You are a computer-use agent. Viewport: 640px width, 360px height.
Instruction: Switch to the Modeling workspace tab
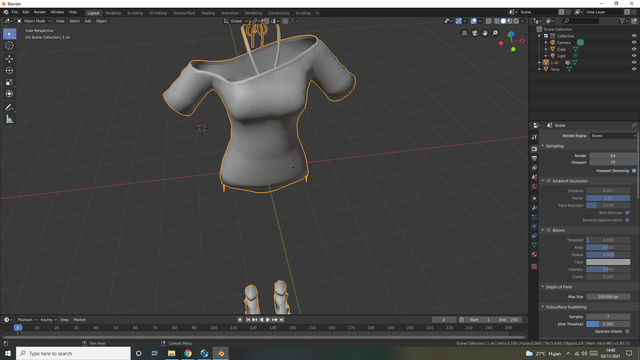coord(113,13)
